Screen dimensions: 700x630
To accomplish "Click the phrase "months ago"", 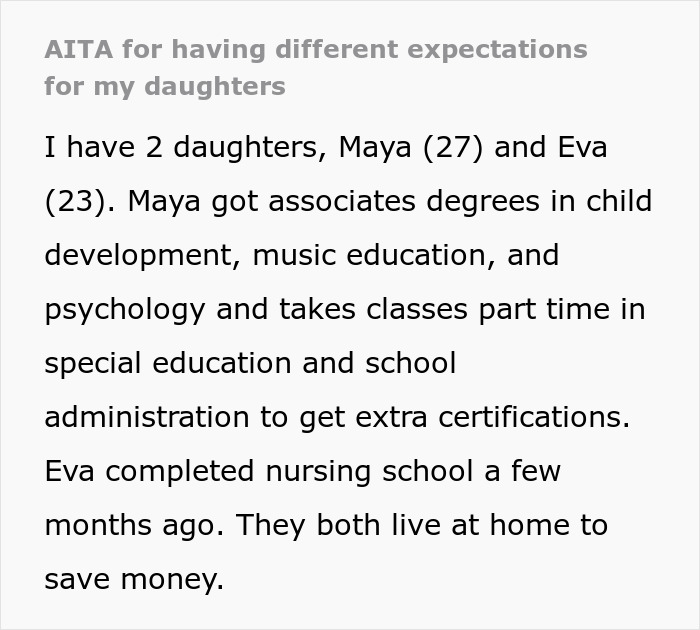I will pos(132,526).
